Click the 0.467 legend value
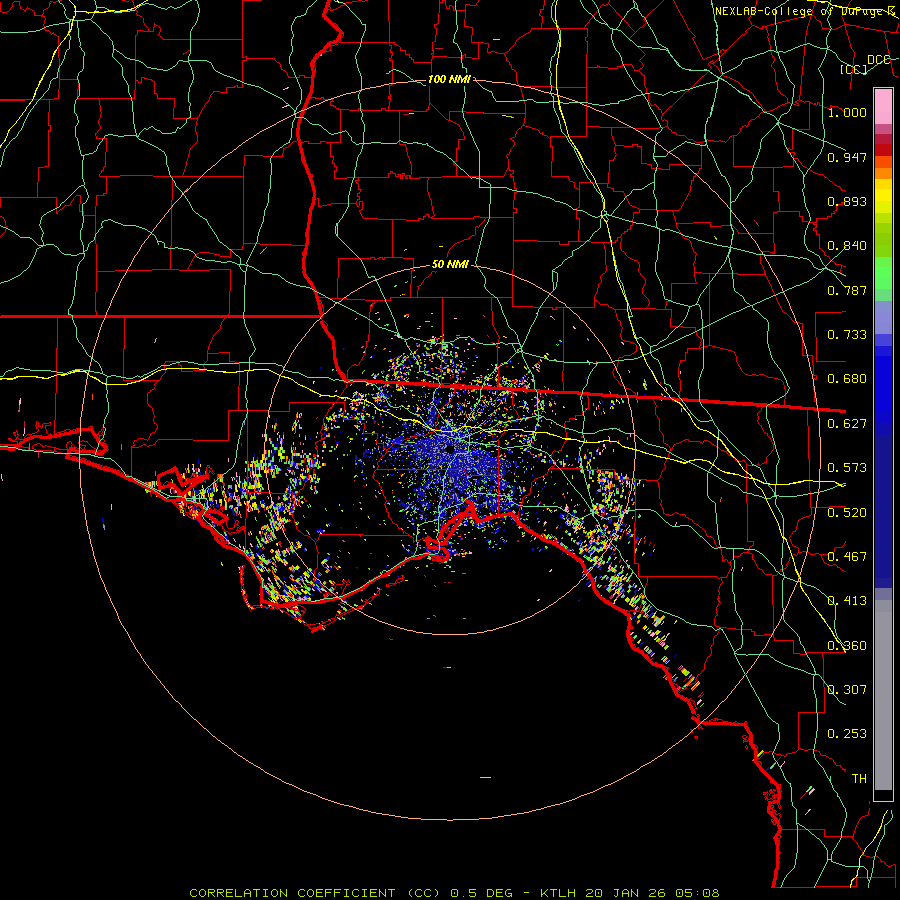The width and height of the screenshot is (900, 900). (x=847, y=557)
